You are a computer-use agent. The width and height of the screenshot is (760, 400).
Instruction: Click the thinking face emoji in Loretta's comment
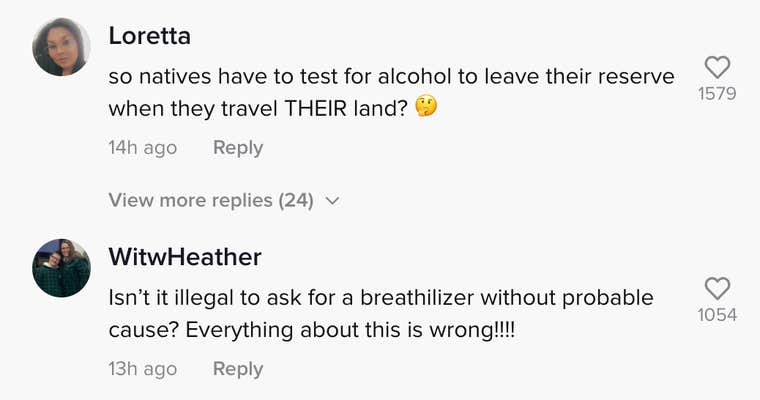click(x=427, y=107)
